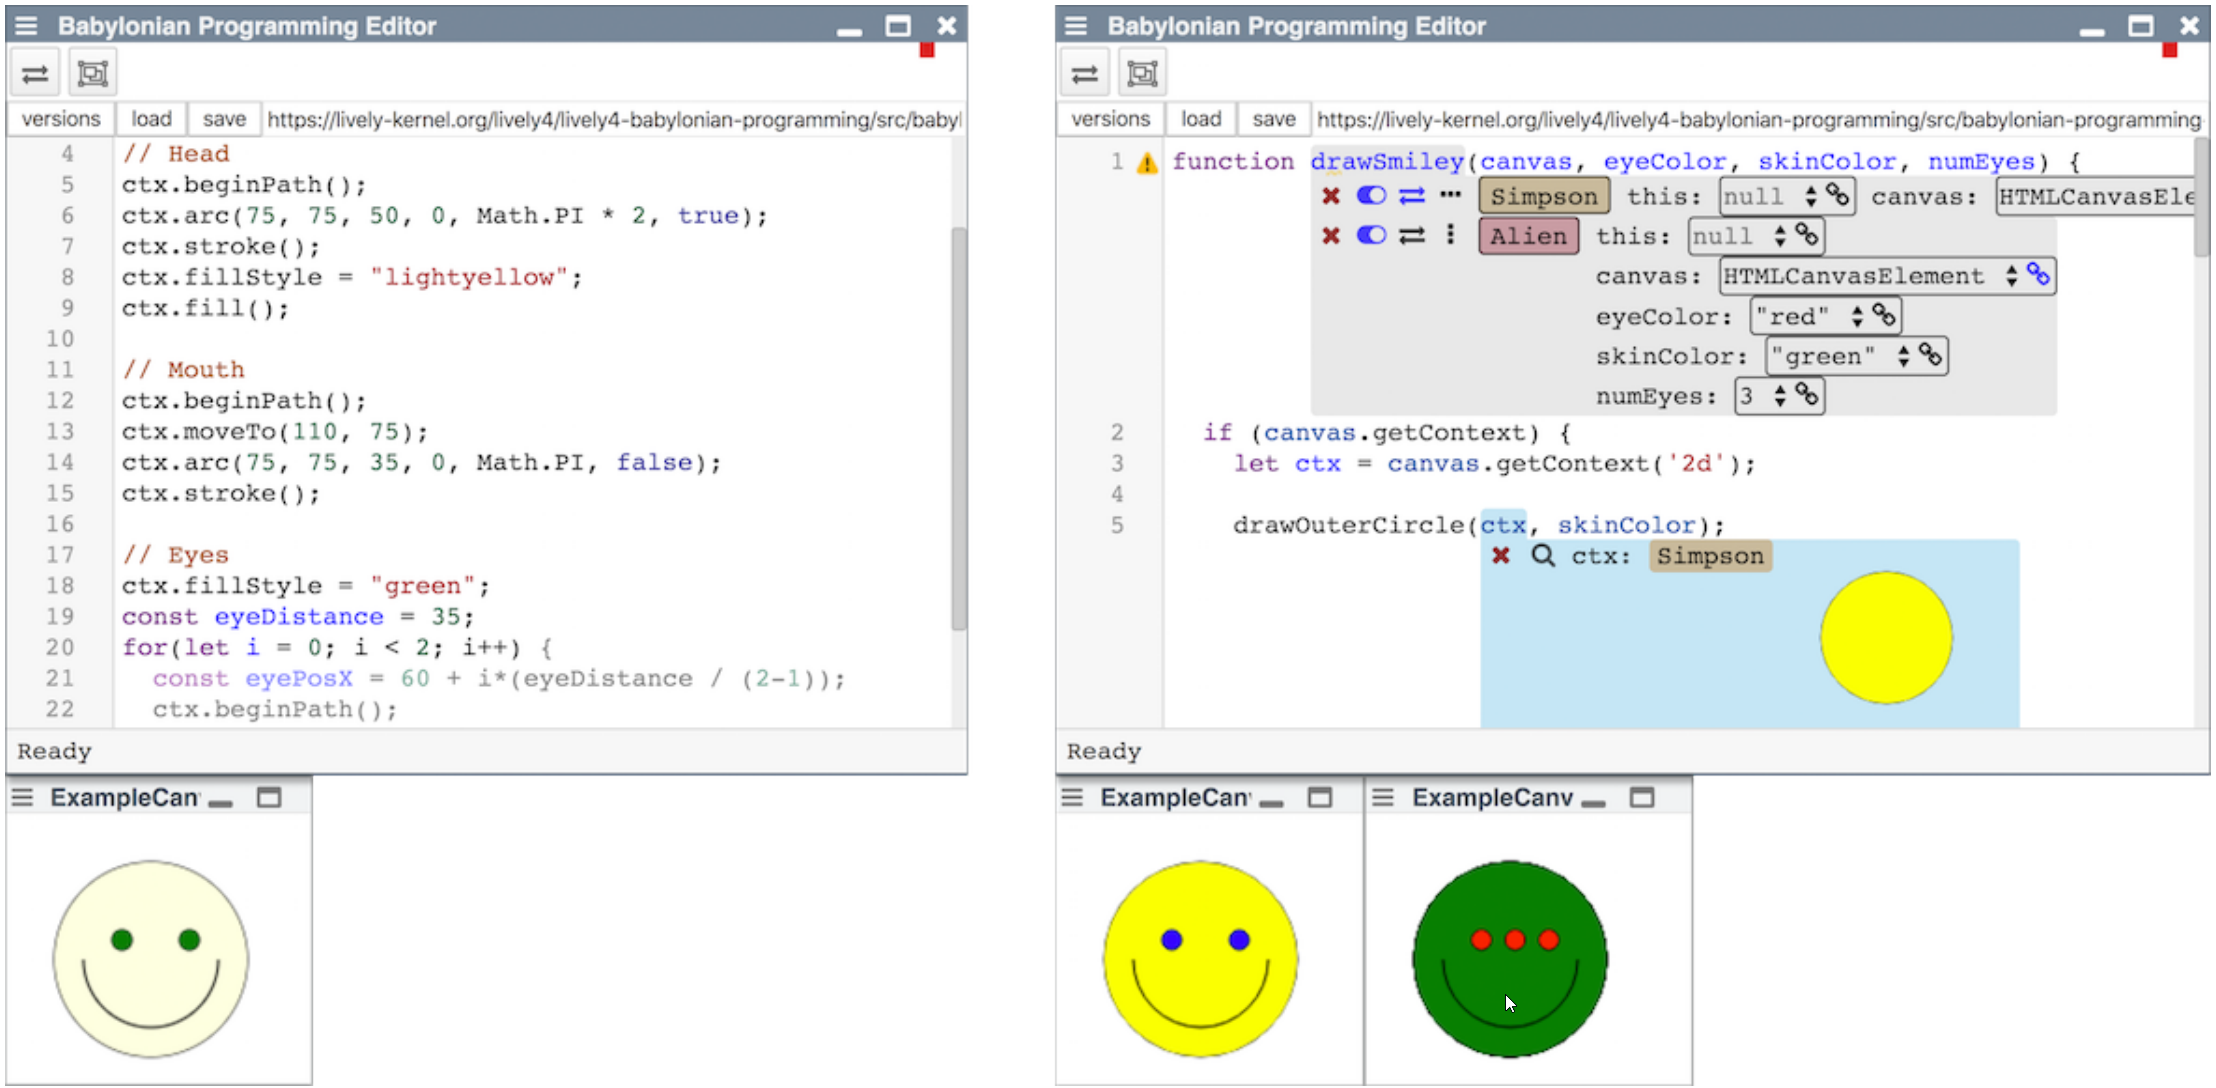This screenshot has width=2216, height=1088.
Task: Open the hamburger menu of left Babylonian editor
Action: 26,26
